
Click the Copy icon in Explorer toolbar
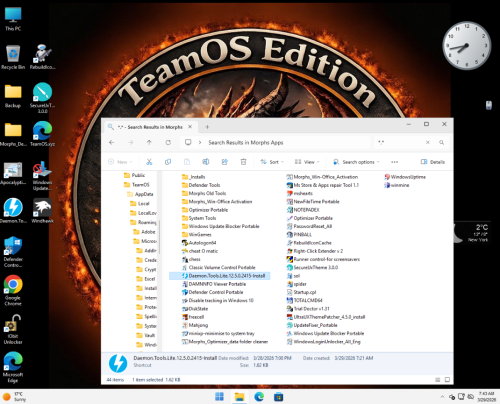tap(168, 162)
